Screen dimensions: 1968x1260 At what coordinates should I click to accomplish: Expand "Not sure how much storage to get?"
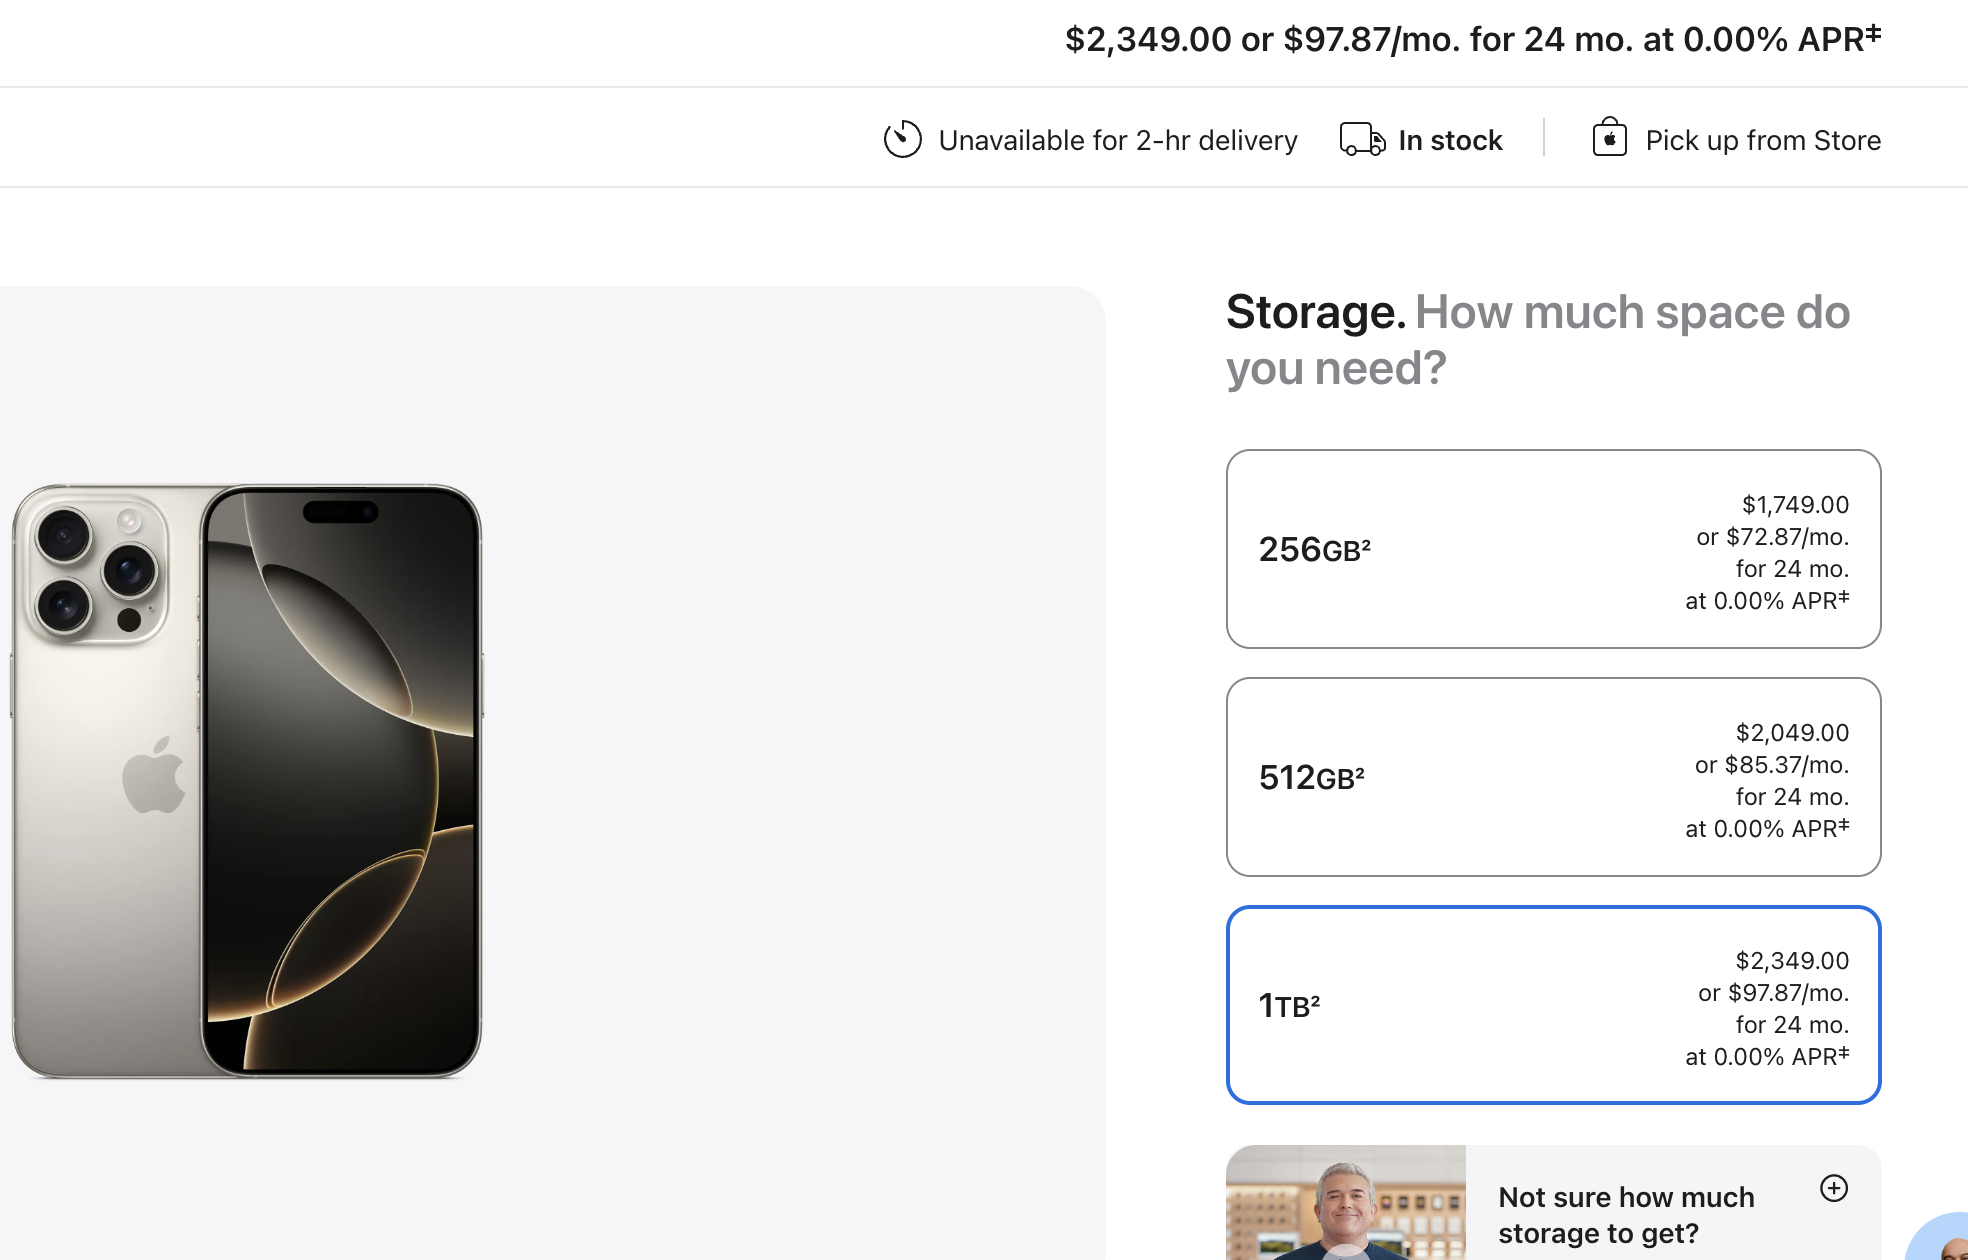(x=1625, y=1214)
